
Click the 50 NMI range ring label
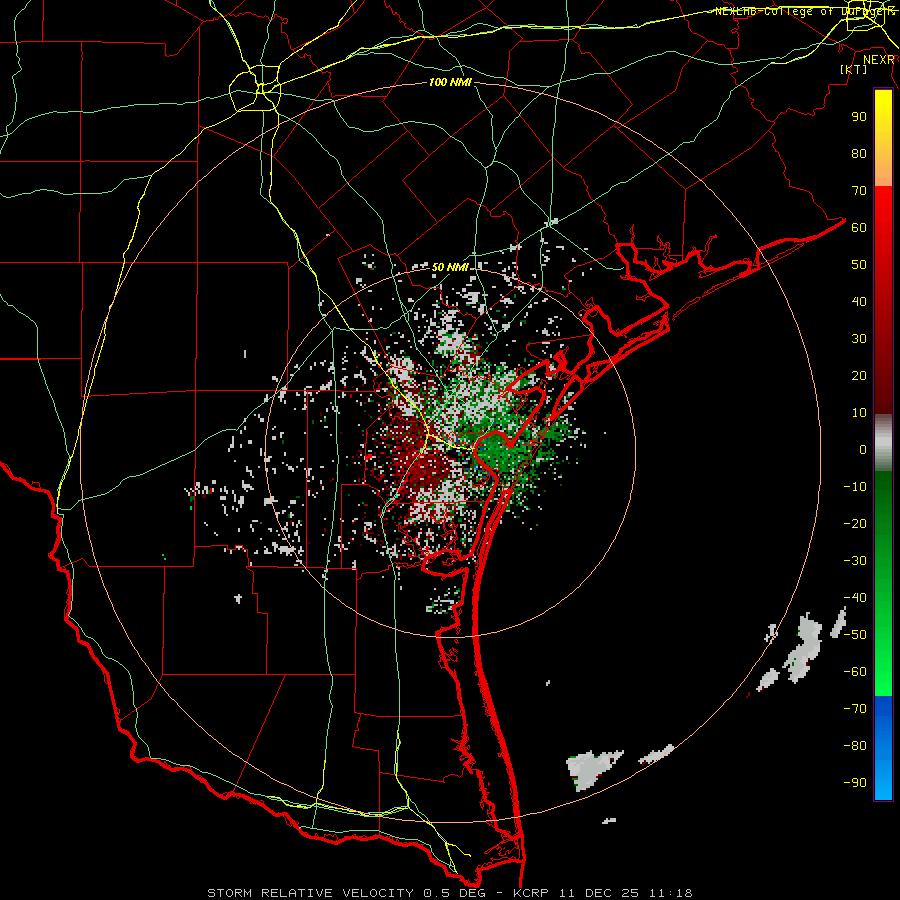[450, 267]
